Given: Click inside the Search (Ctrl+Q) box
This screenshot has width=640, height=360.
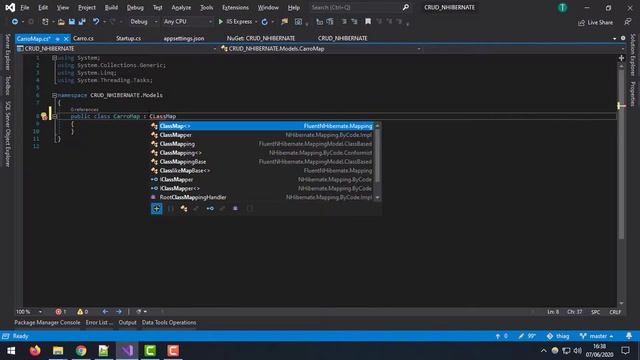Looking at the screenshot, I should 355,7.
